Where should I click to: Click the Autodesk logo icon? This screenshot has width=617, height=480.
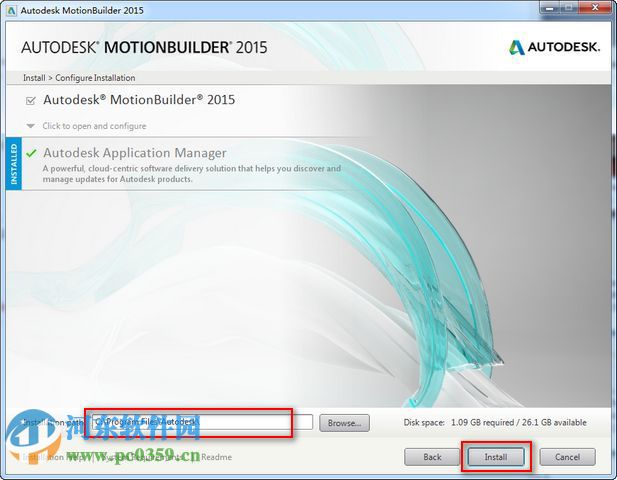pos(516,48)
